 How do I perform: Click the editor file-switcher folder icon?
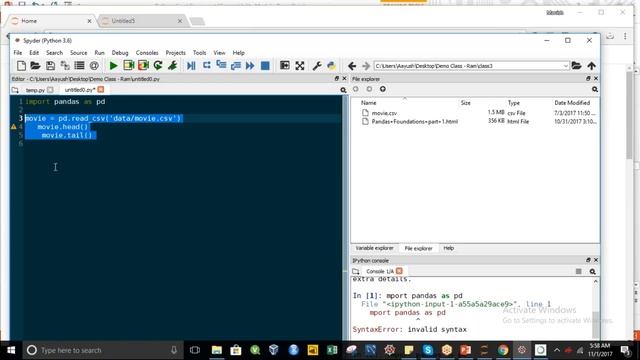coord(15,90)
